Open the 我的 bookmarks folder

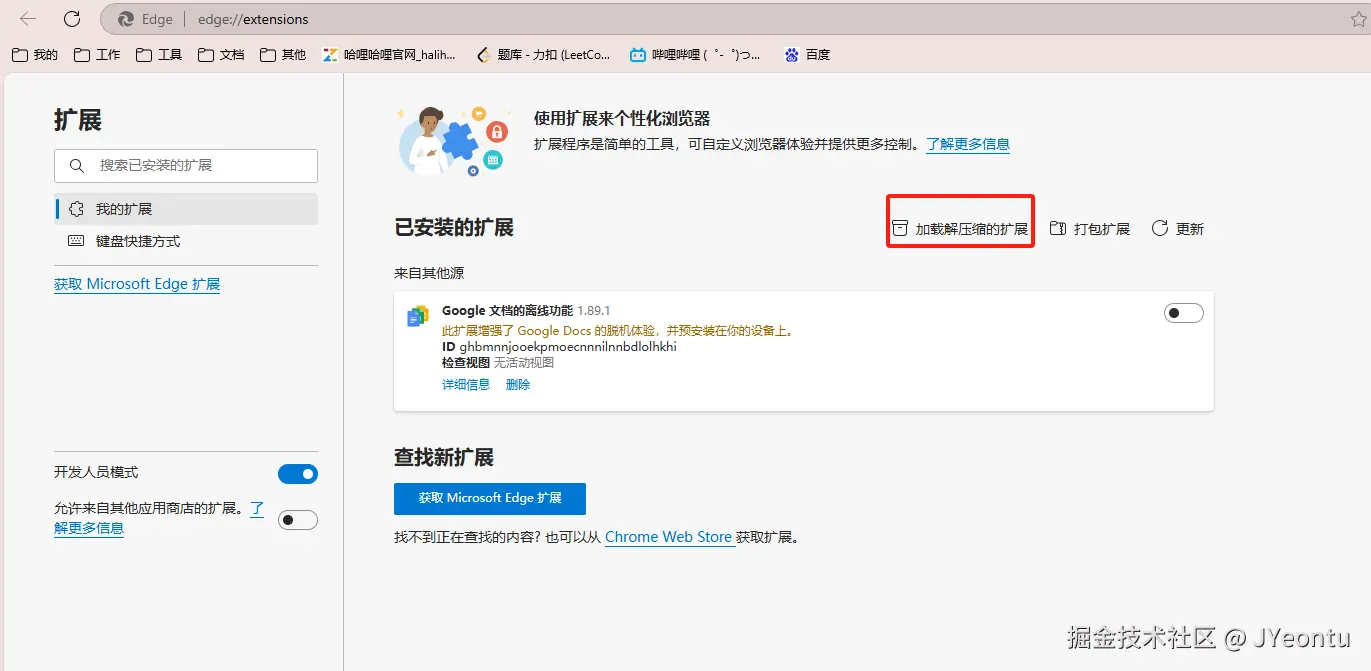tap(35, 55)
